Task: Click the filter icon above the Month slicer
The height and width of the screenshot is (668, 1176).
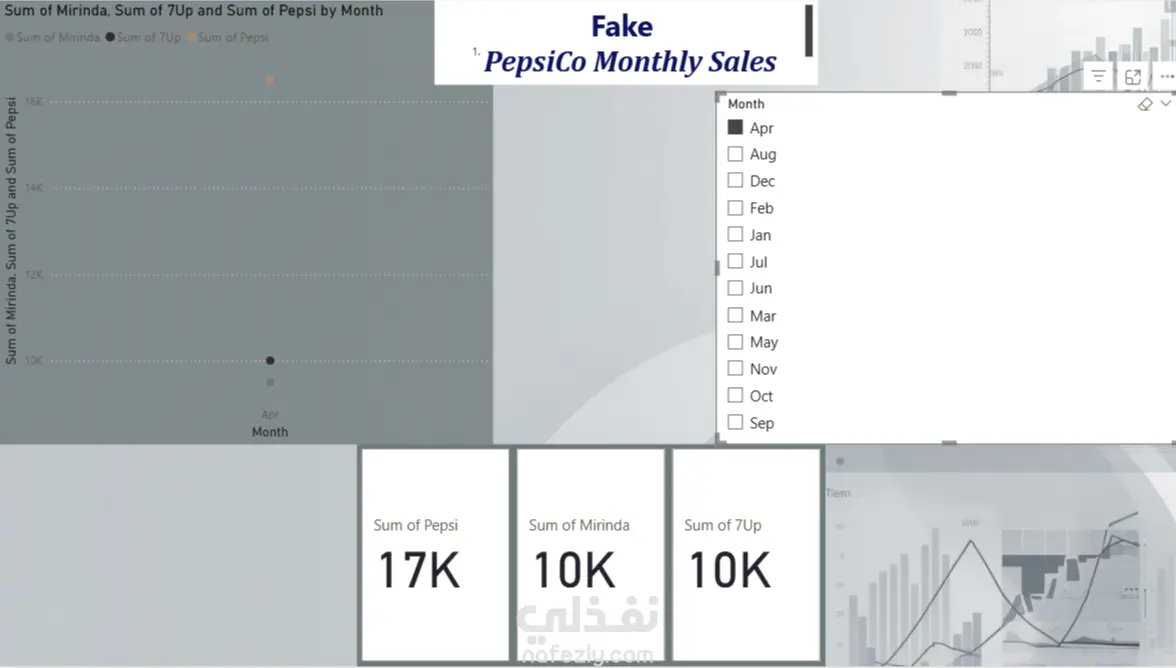Action: [1098, 77]
